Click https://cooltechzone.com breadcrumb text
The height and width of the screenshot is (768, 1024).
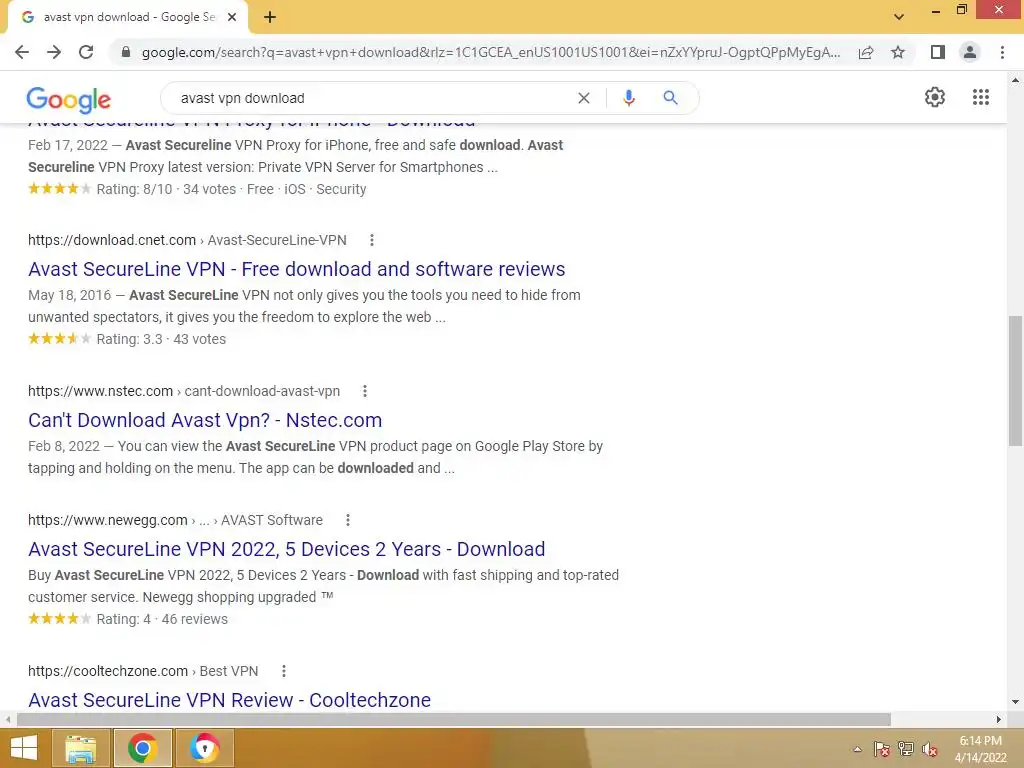click(x=108, y=671)
